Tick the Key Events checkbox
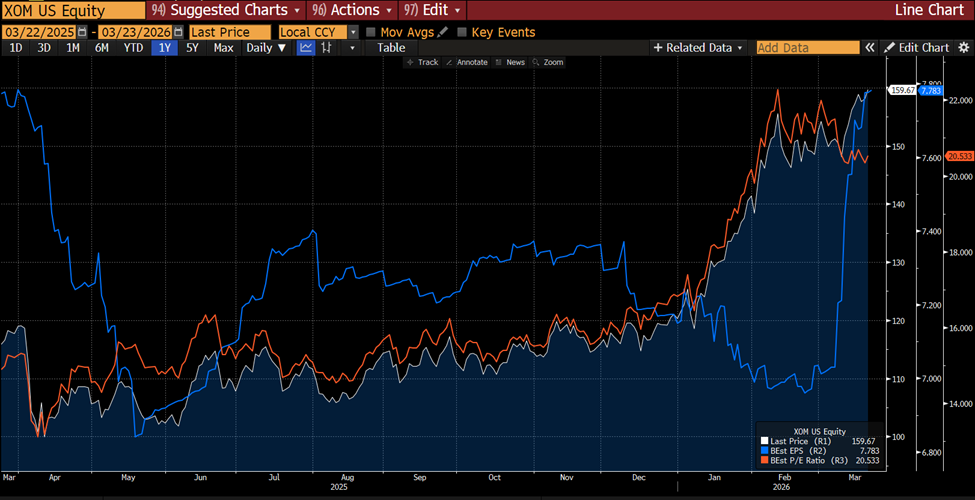Screen dimensions: 975x500 click(462, 32)
